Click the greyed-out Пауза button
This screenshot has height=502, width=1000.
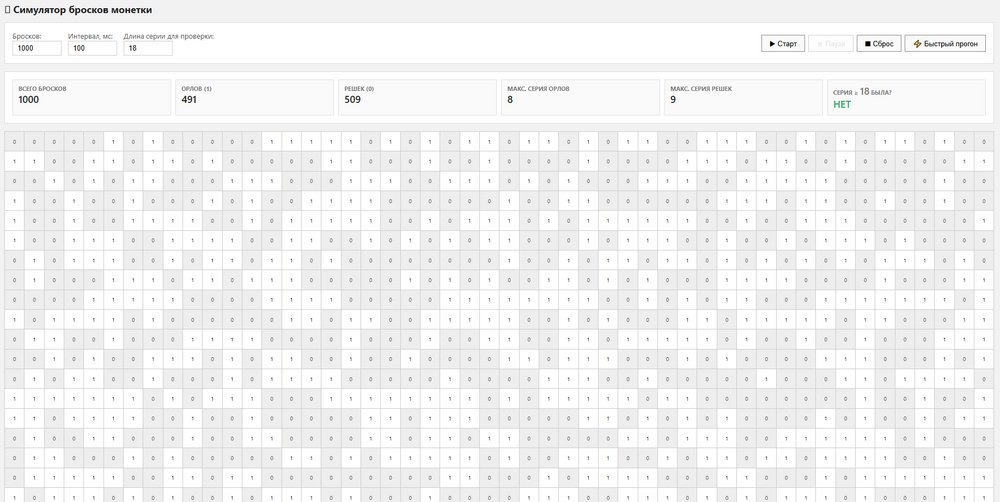tap(830, 43)
